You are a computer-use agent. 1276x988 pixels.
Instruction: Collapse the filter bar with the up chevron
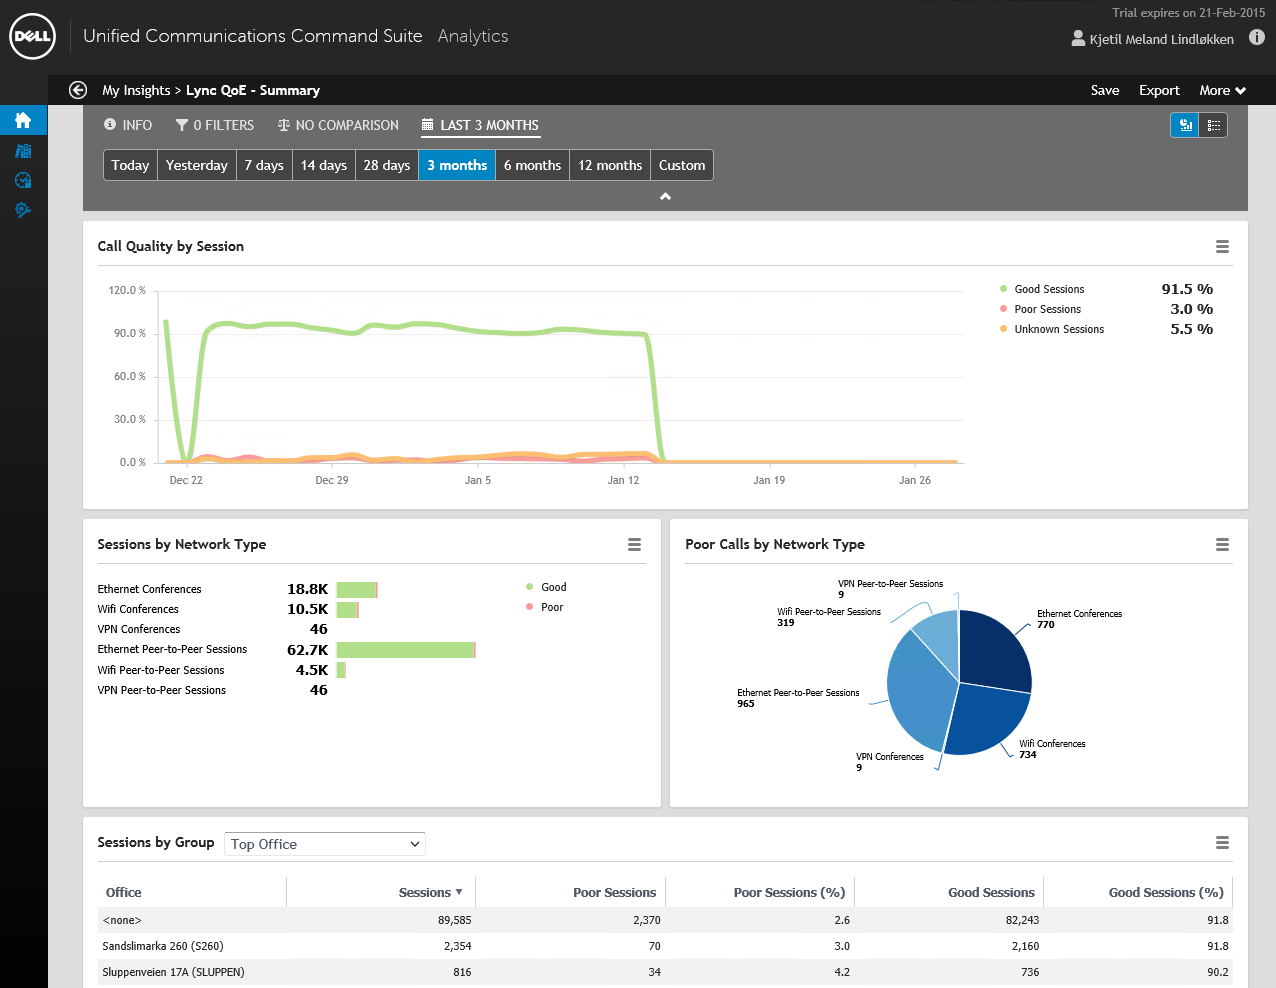click(665, 196)
